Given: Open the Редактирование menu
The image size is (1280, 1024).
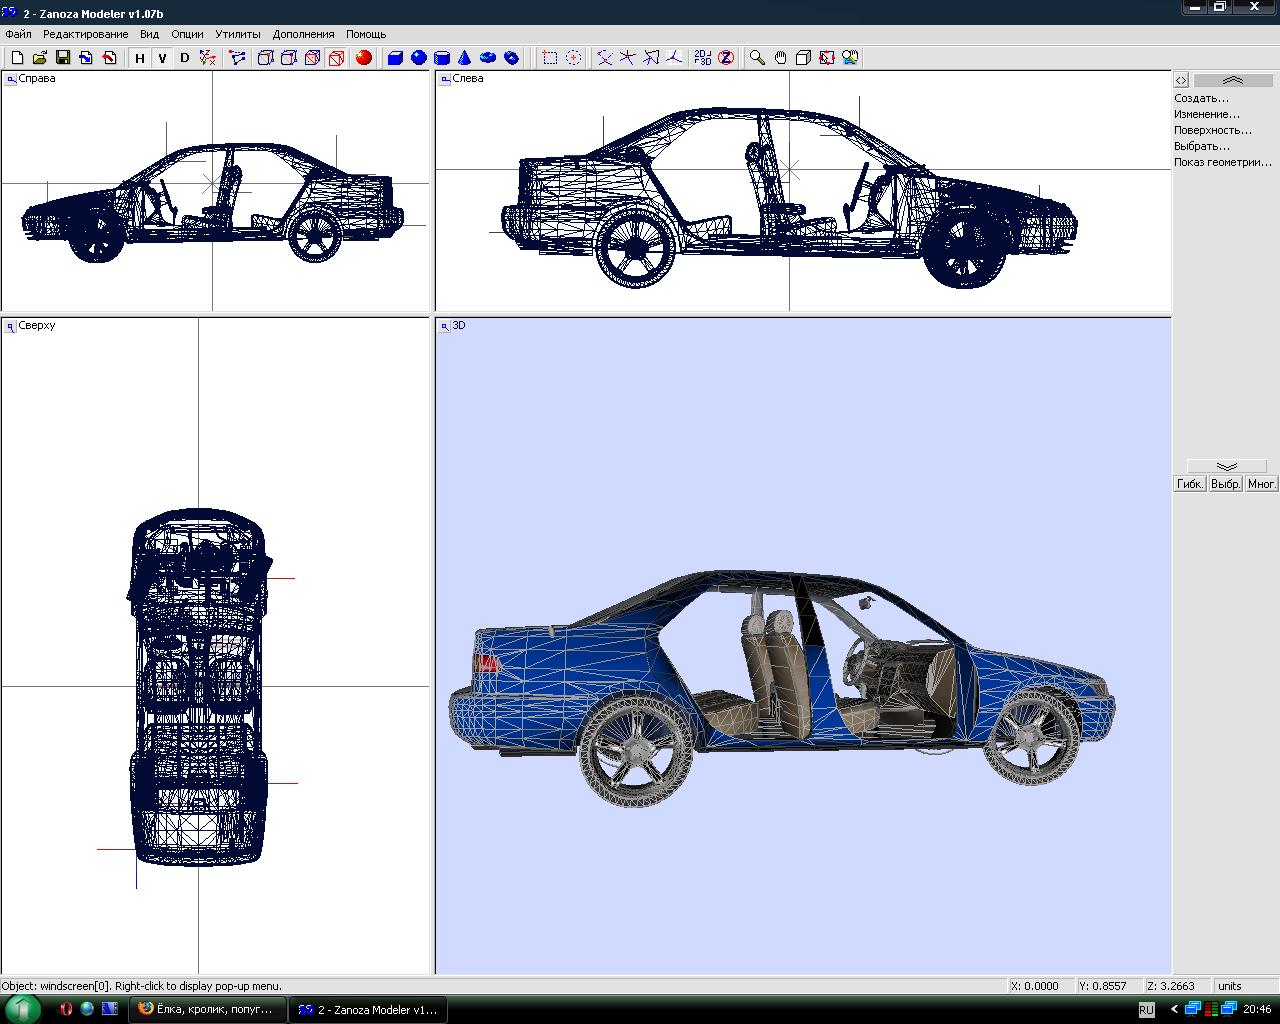Looking at the screenshot, I should (x=85, y=34).
